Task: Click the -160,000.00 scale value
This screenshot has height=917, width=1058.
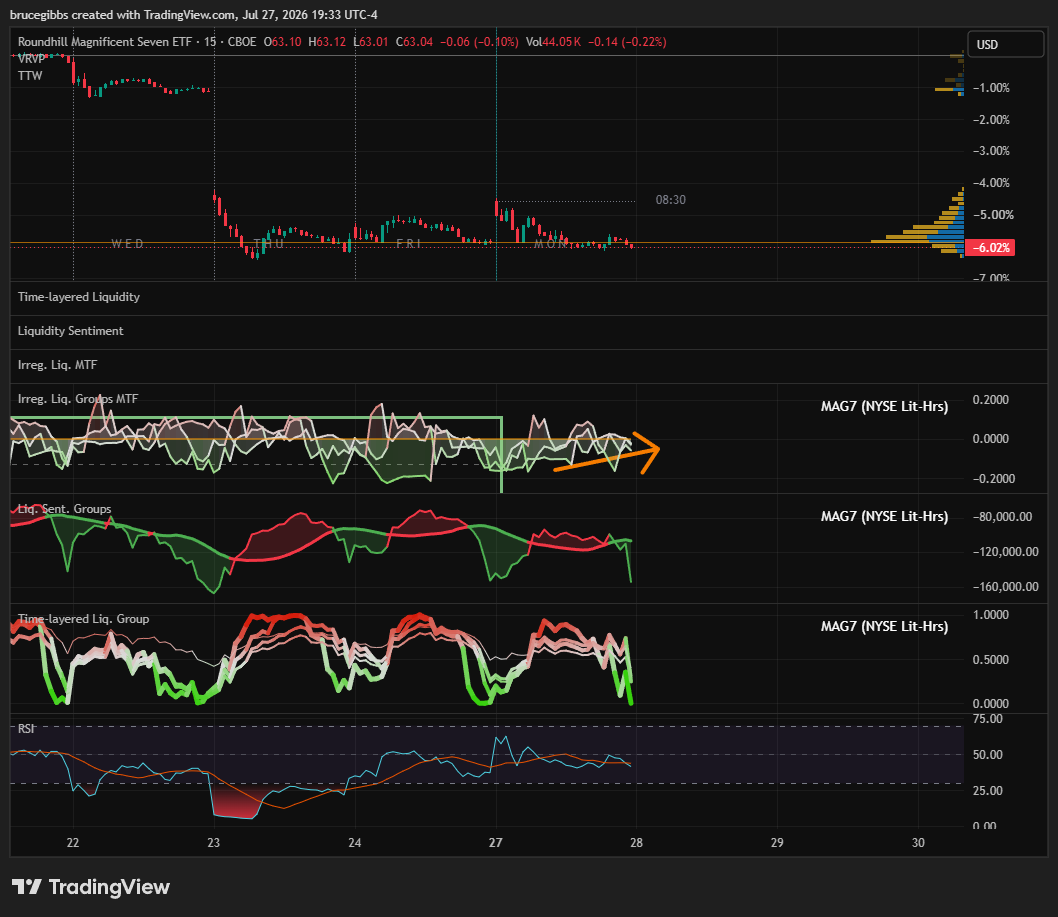Action: [1005, 586]
